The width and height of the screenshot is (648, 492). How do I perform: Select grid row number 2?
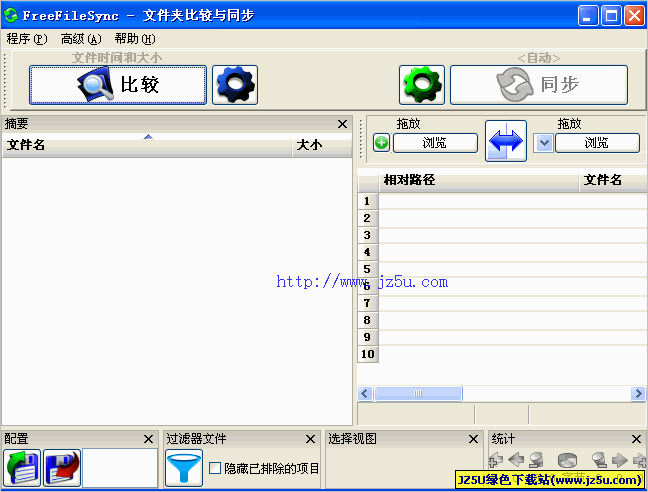pyautogui.click(x=367, y=218)
